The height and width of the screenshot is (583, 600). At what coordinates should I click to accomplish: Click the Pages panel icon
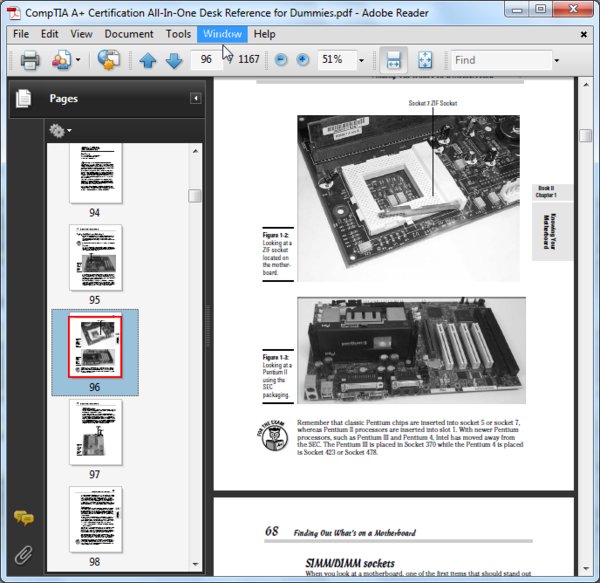coord(24,98)
